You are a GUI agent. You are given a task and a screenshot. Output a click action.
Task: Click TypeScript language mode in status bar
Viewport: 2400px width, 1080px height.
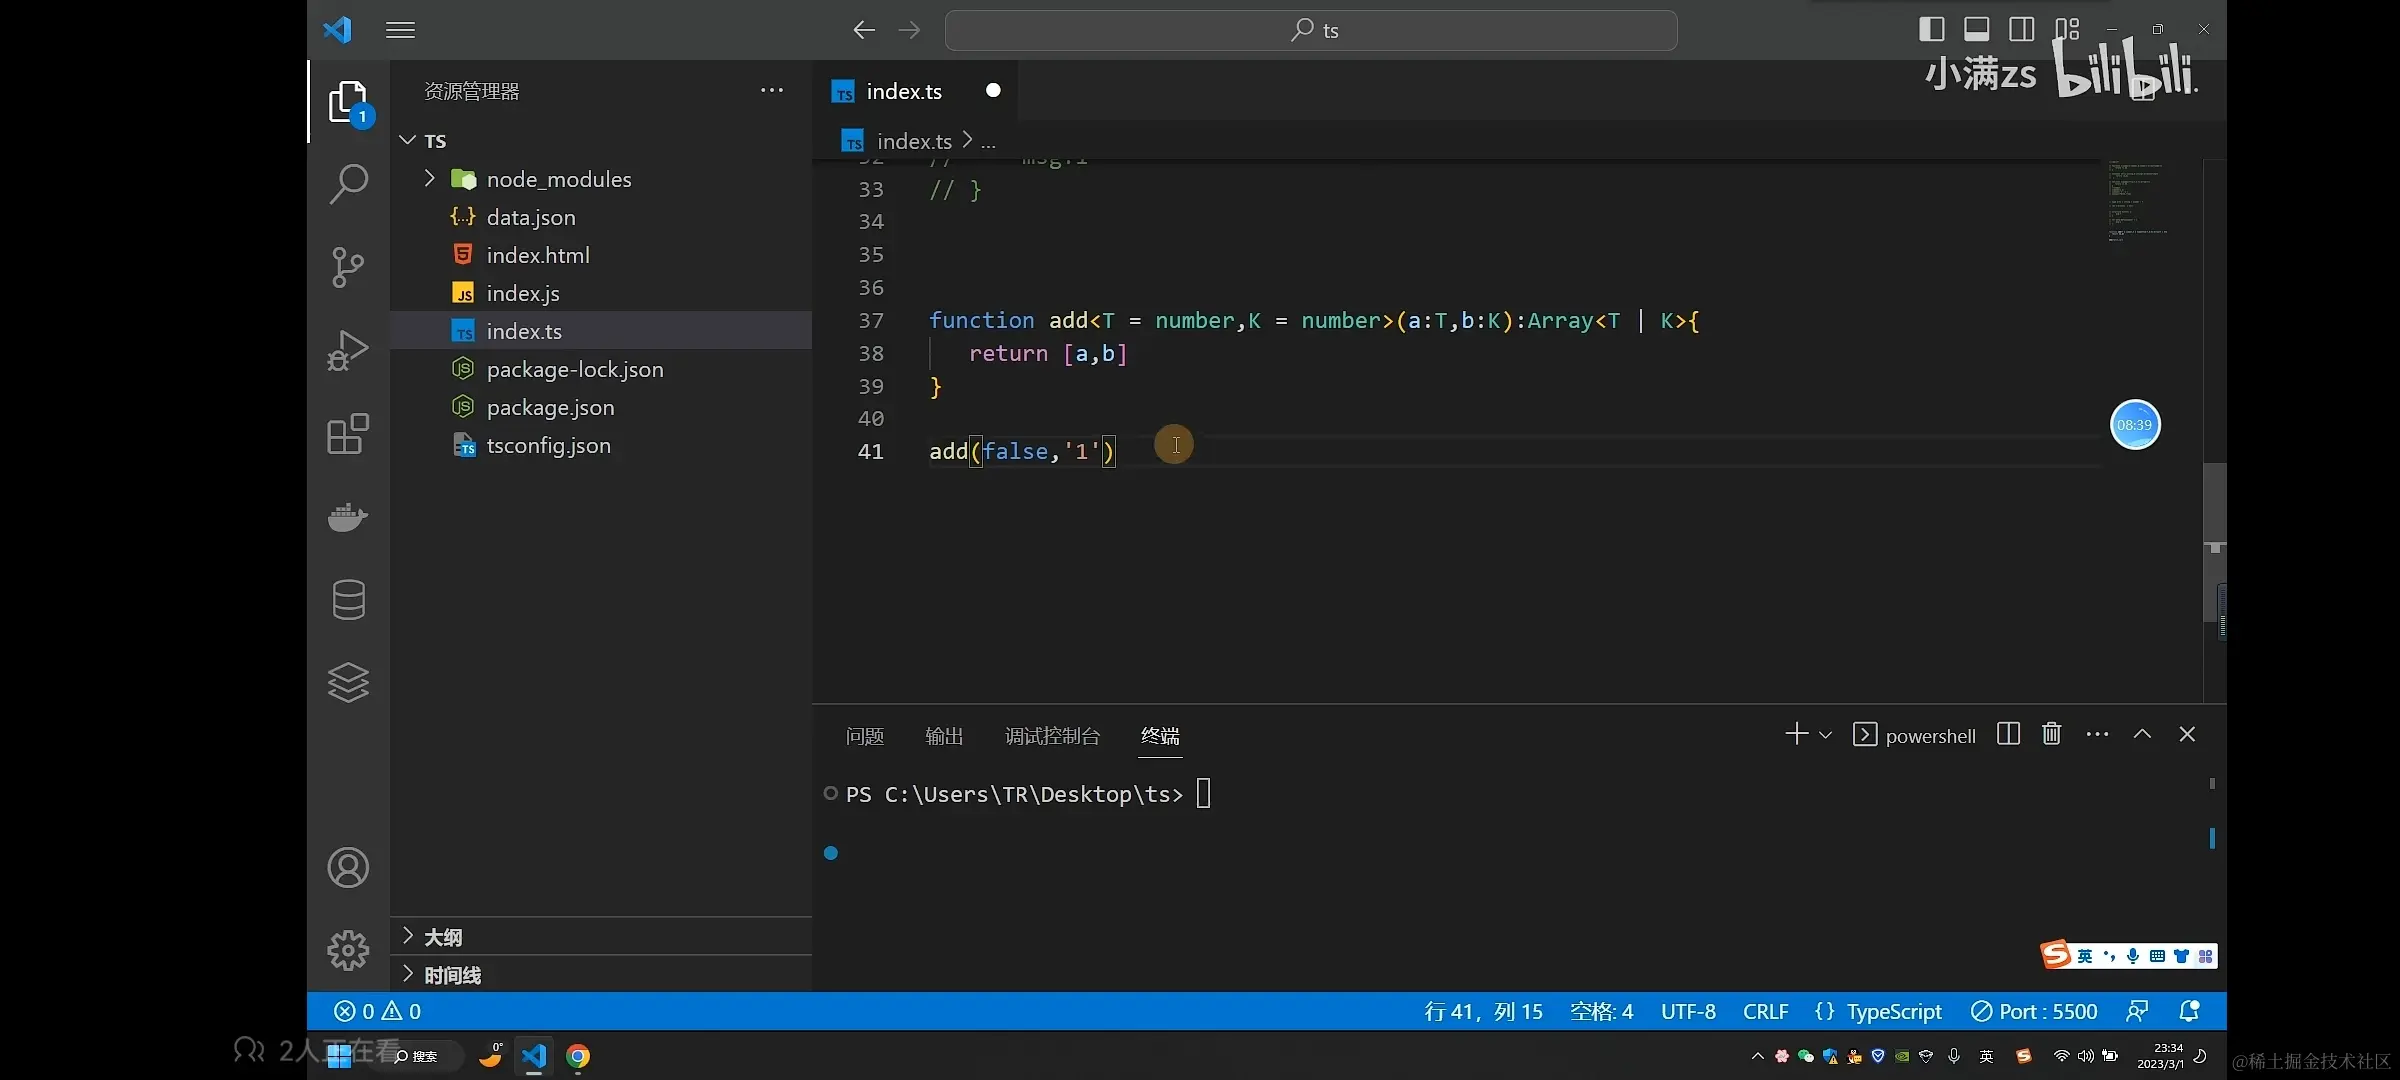coord(1893,1011)
